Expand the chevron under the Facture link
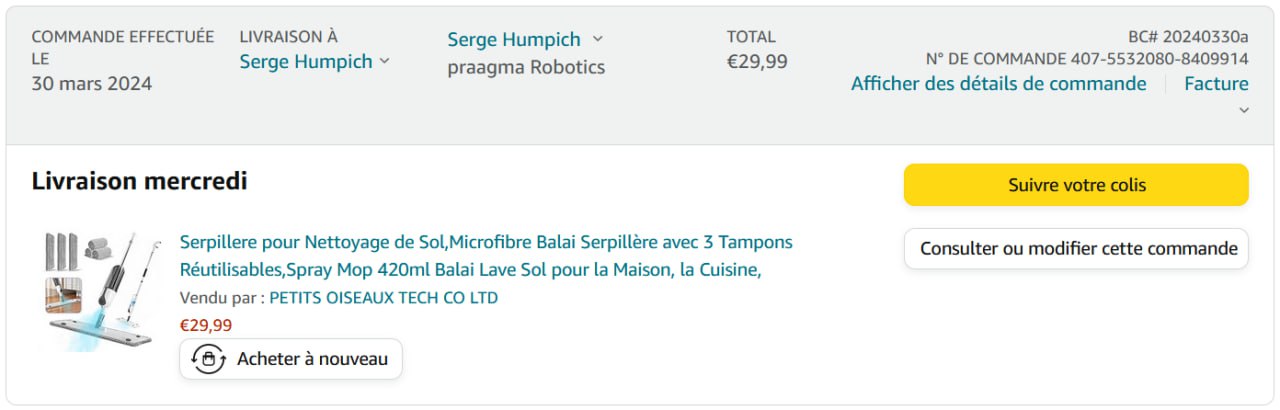The image size is (1280, 410). tap(1243, 110)
